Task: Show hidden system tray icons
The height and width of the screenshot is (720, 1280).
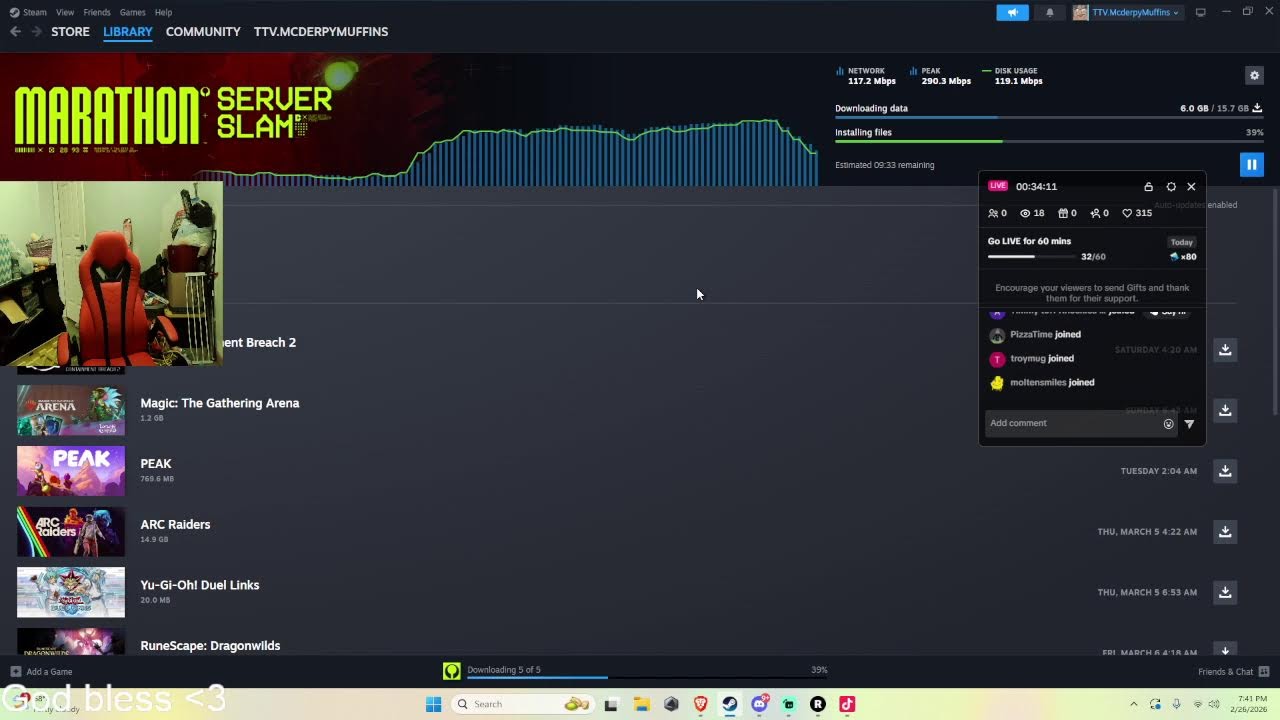Action: pos(1133,704)
